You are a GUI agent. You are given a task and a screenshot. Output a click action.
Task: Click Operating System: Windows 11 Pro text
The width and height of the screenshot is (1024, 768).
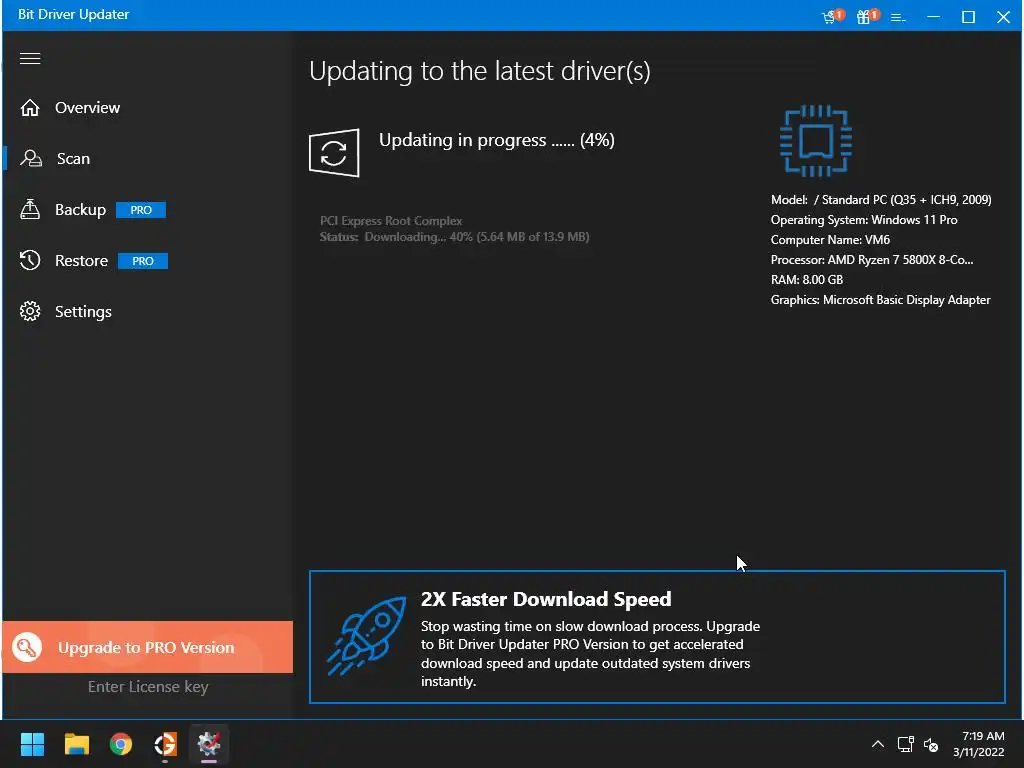864,220
